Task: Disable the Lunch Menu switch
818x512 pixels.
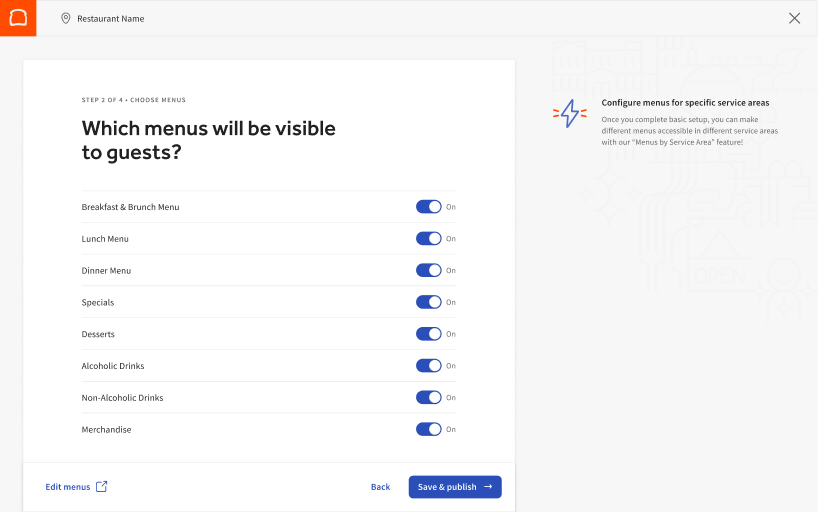Action: pos(428,239)
